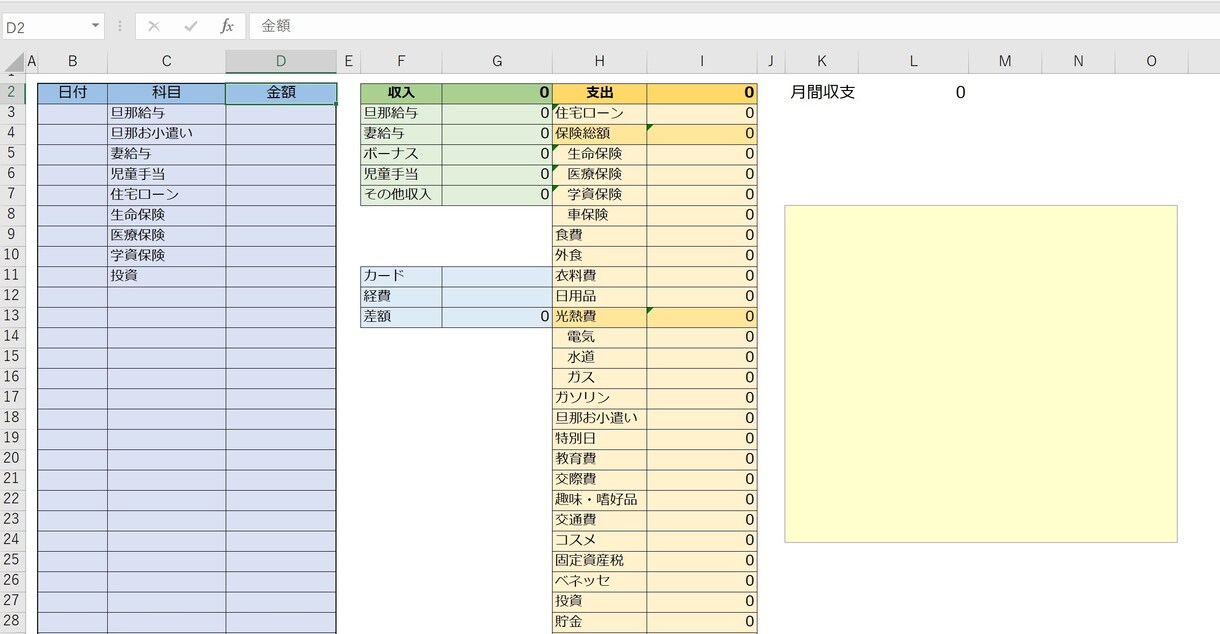Click the 外食 expense cell
This screenshot has height=634, width=1220.
click(599, 256)
